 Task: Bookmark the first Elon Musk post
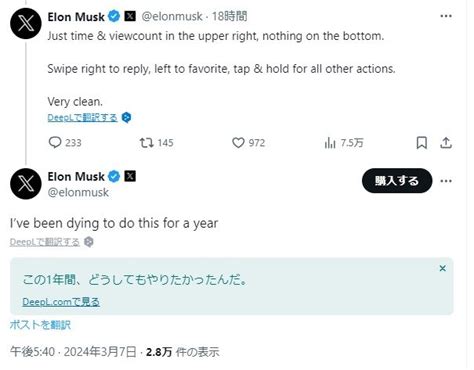tap(422, 143)
